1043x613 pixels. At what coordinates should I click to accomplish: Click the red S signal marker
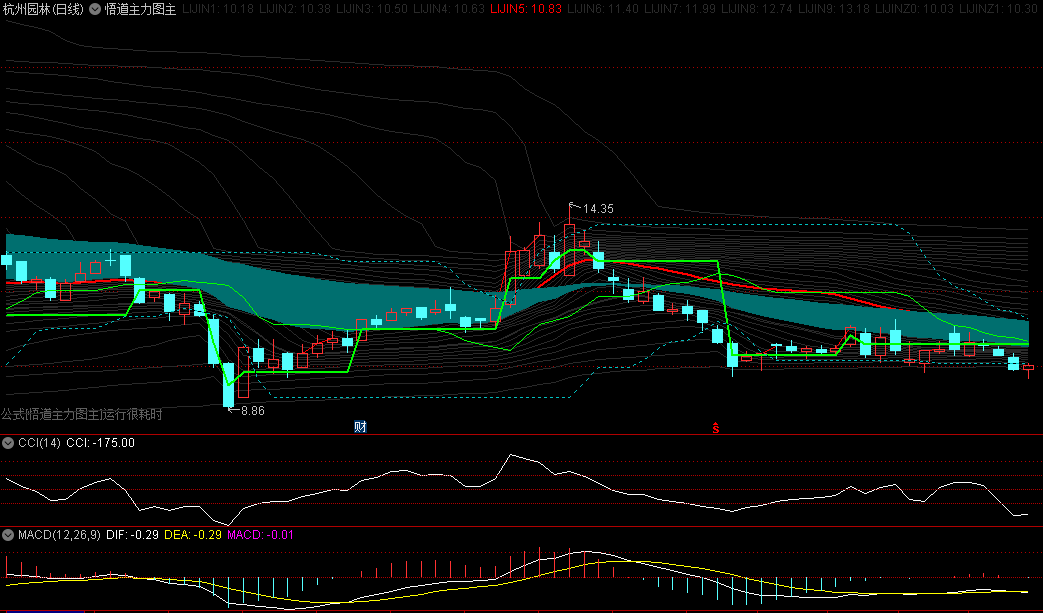716,428
